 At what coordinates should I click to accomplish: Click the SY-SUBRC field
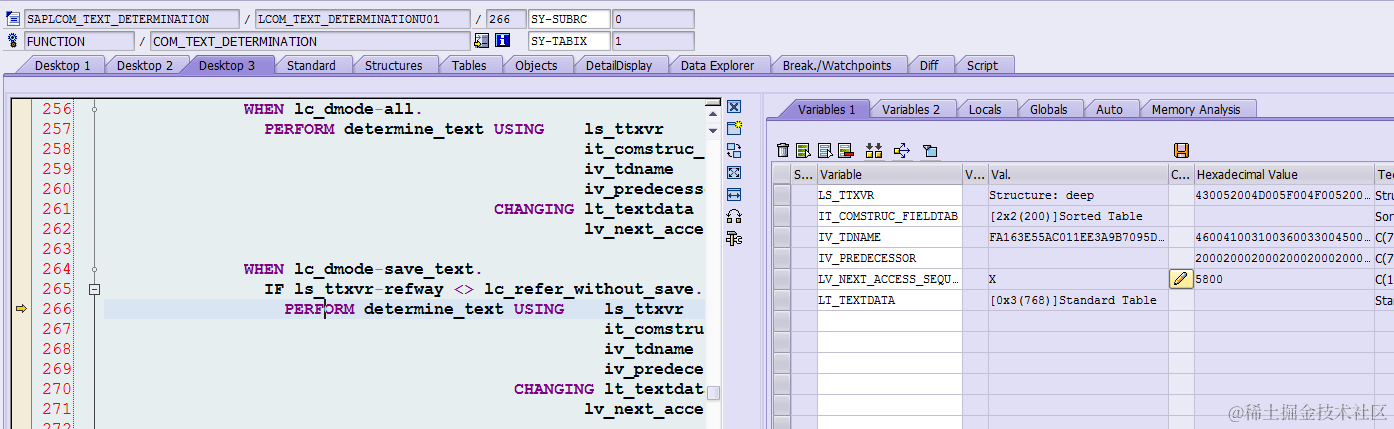pos(569,19)
